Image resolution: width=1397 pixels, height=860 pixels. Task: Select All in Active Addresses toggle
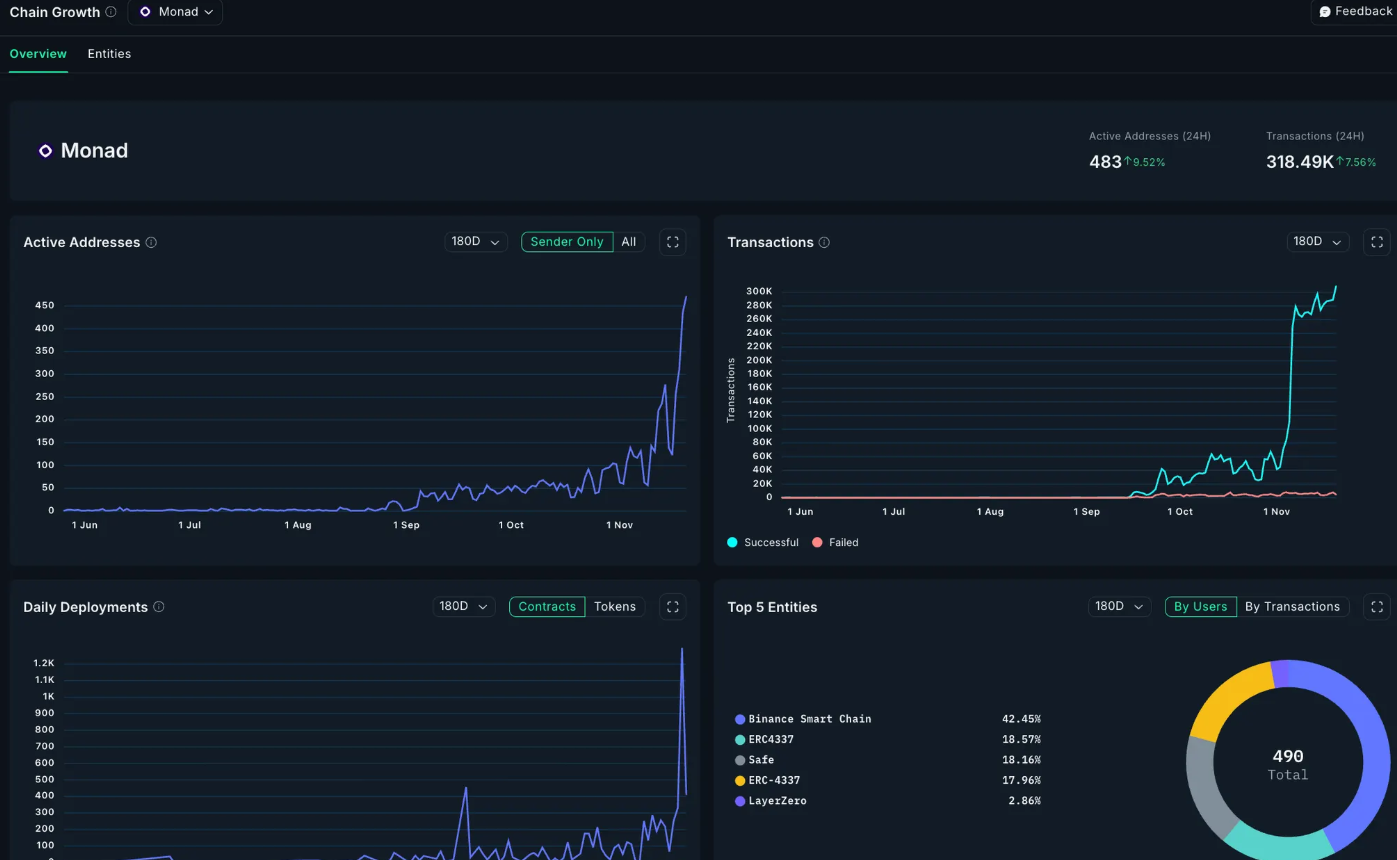coord(629,242)
